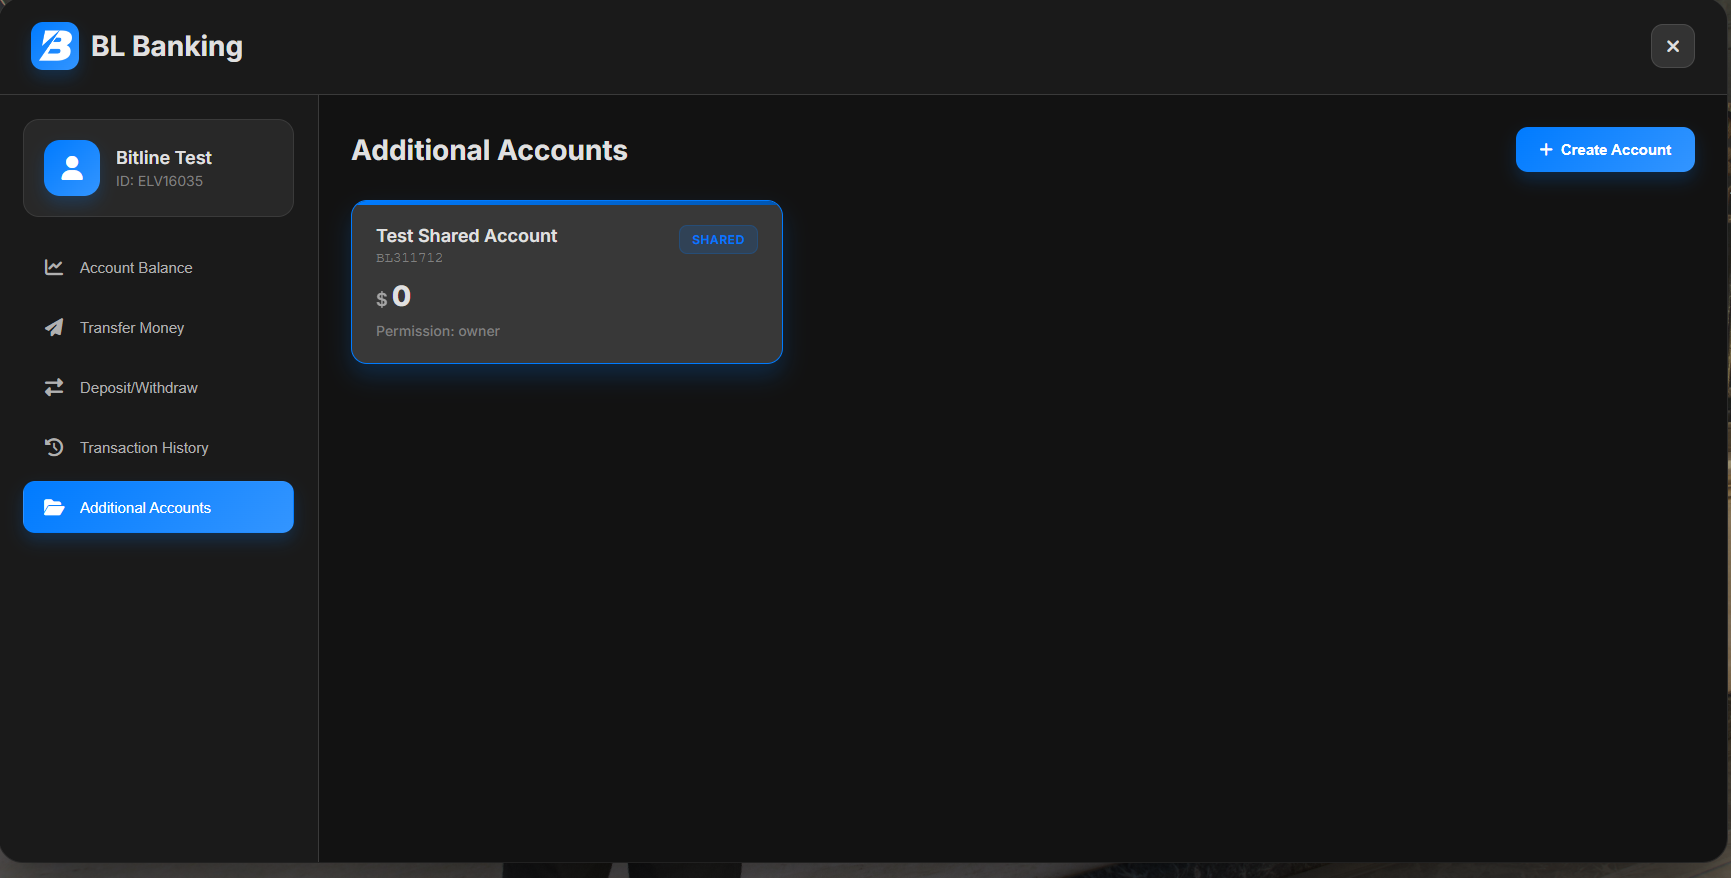Click the BL Banking logo icon
Screen dimensions: 1731x878
point(55,46)
